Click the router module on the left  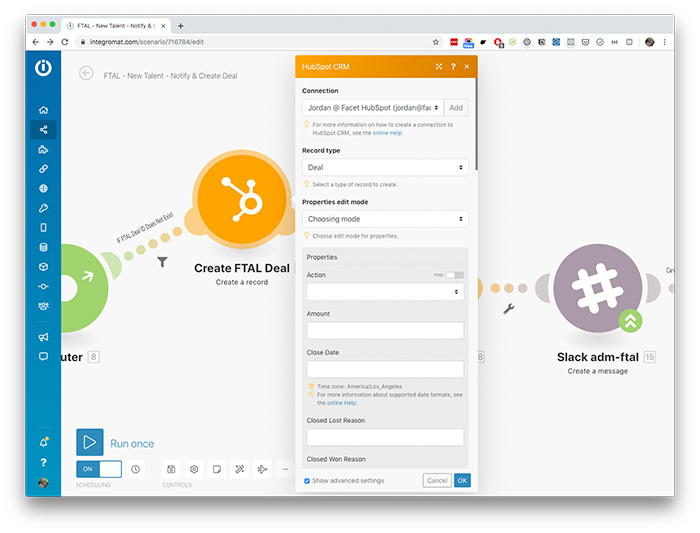pyautogui.click(x=83, y=288)
